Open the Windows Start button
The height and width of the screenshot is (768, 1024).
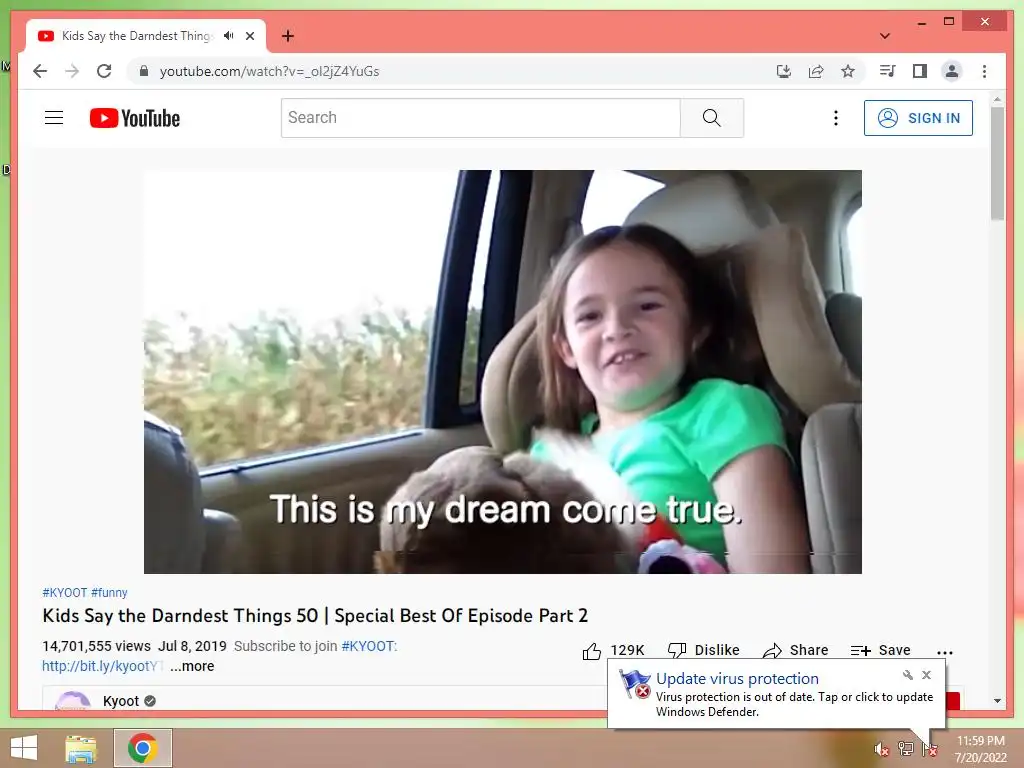[x=24, y=748]
